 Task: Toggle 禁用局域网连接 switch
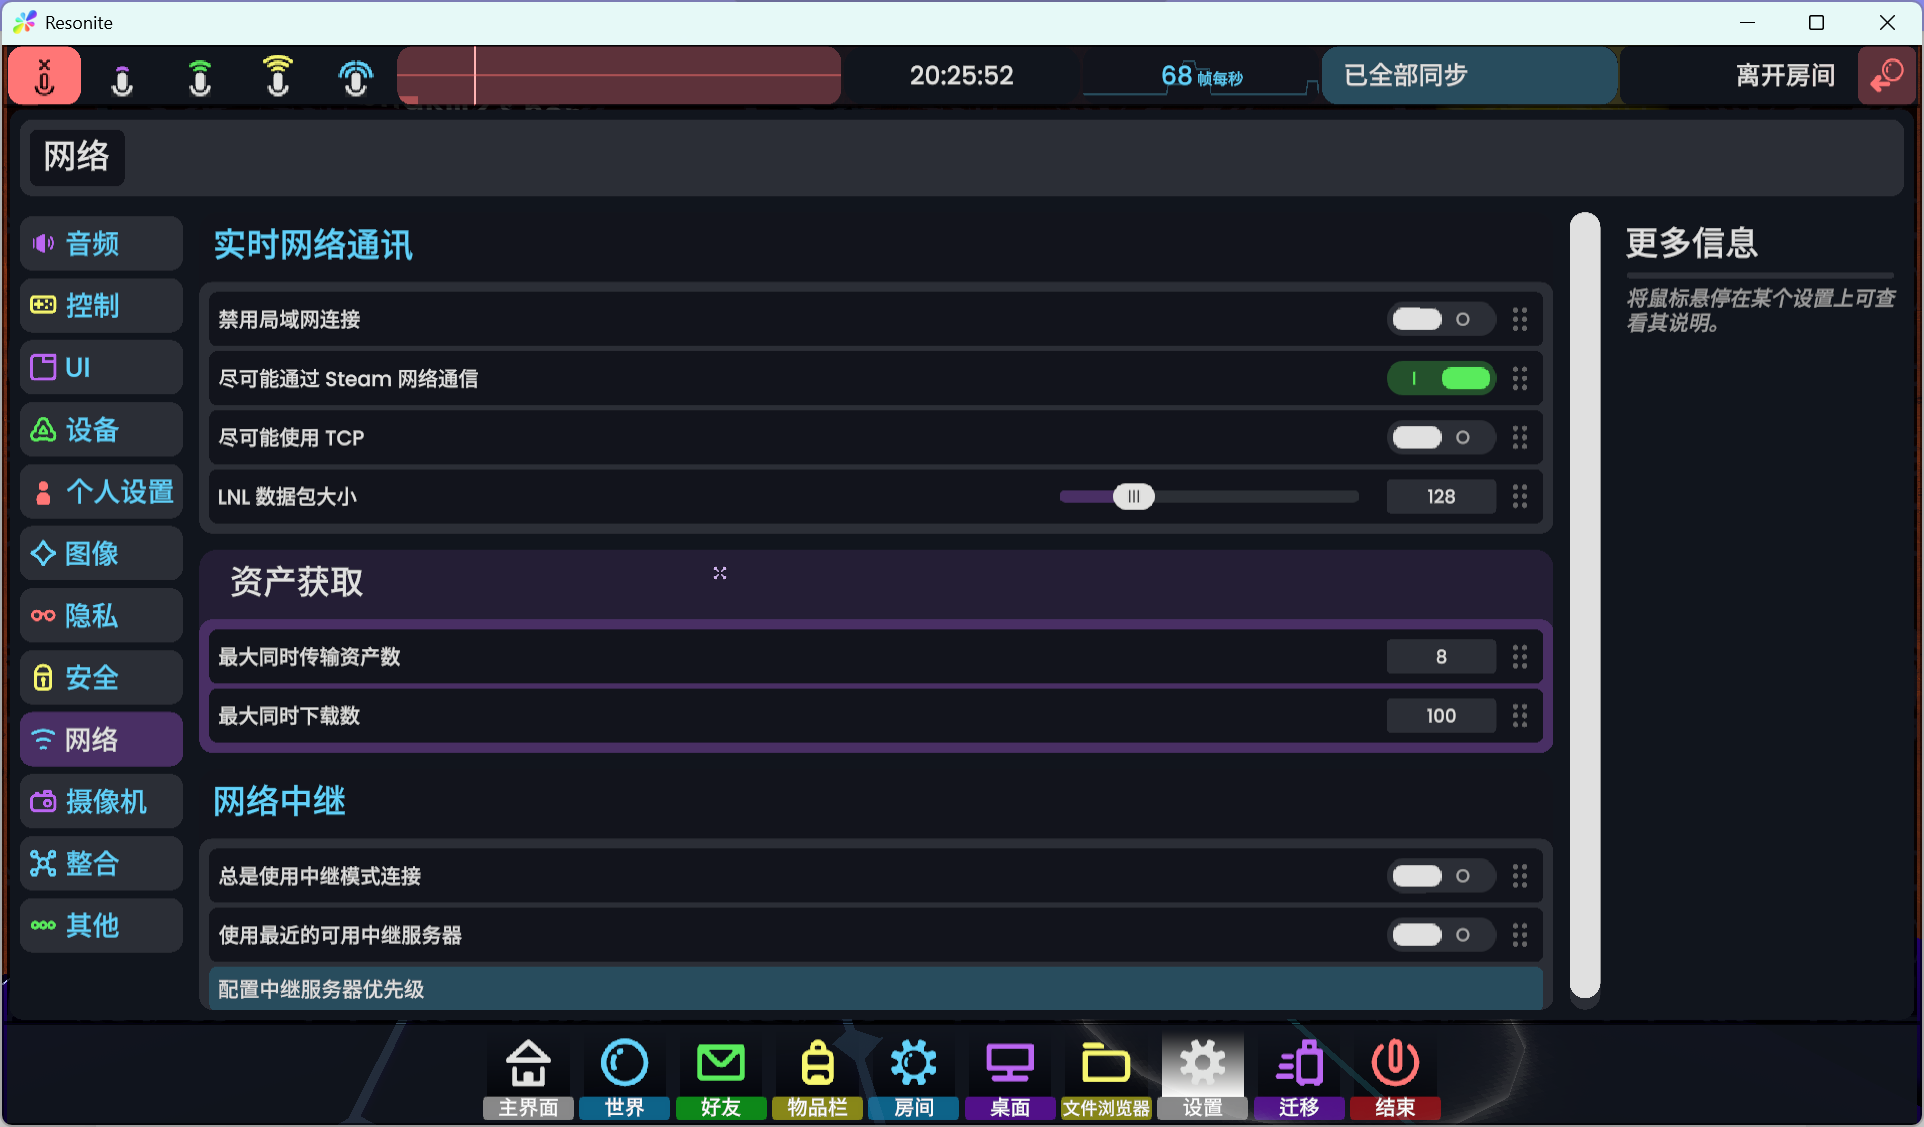pos(1441,319)
